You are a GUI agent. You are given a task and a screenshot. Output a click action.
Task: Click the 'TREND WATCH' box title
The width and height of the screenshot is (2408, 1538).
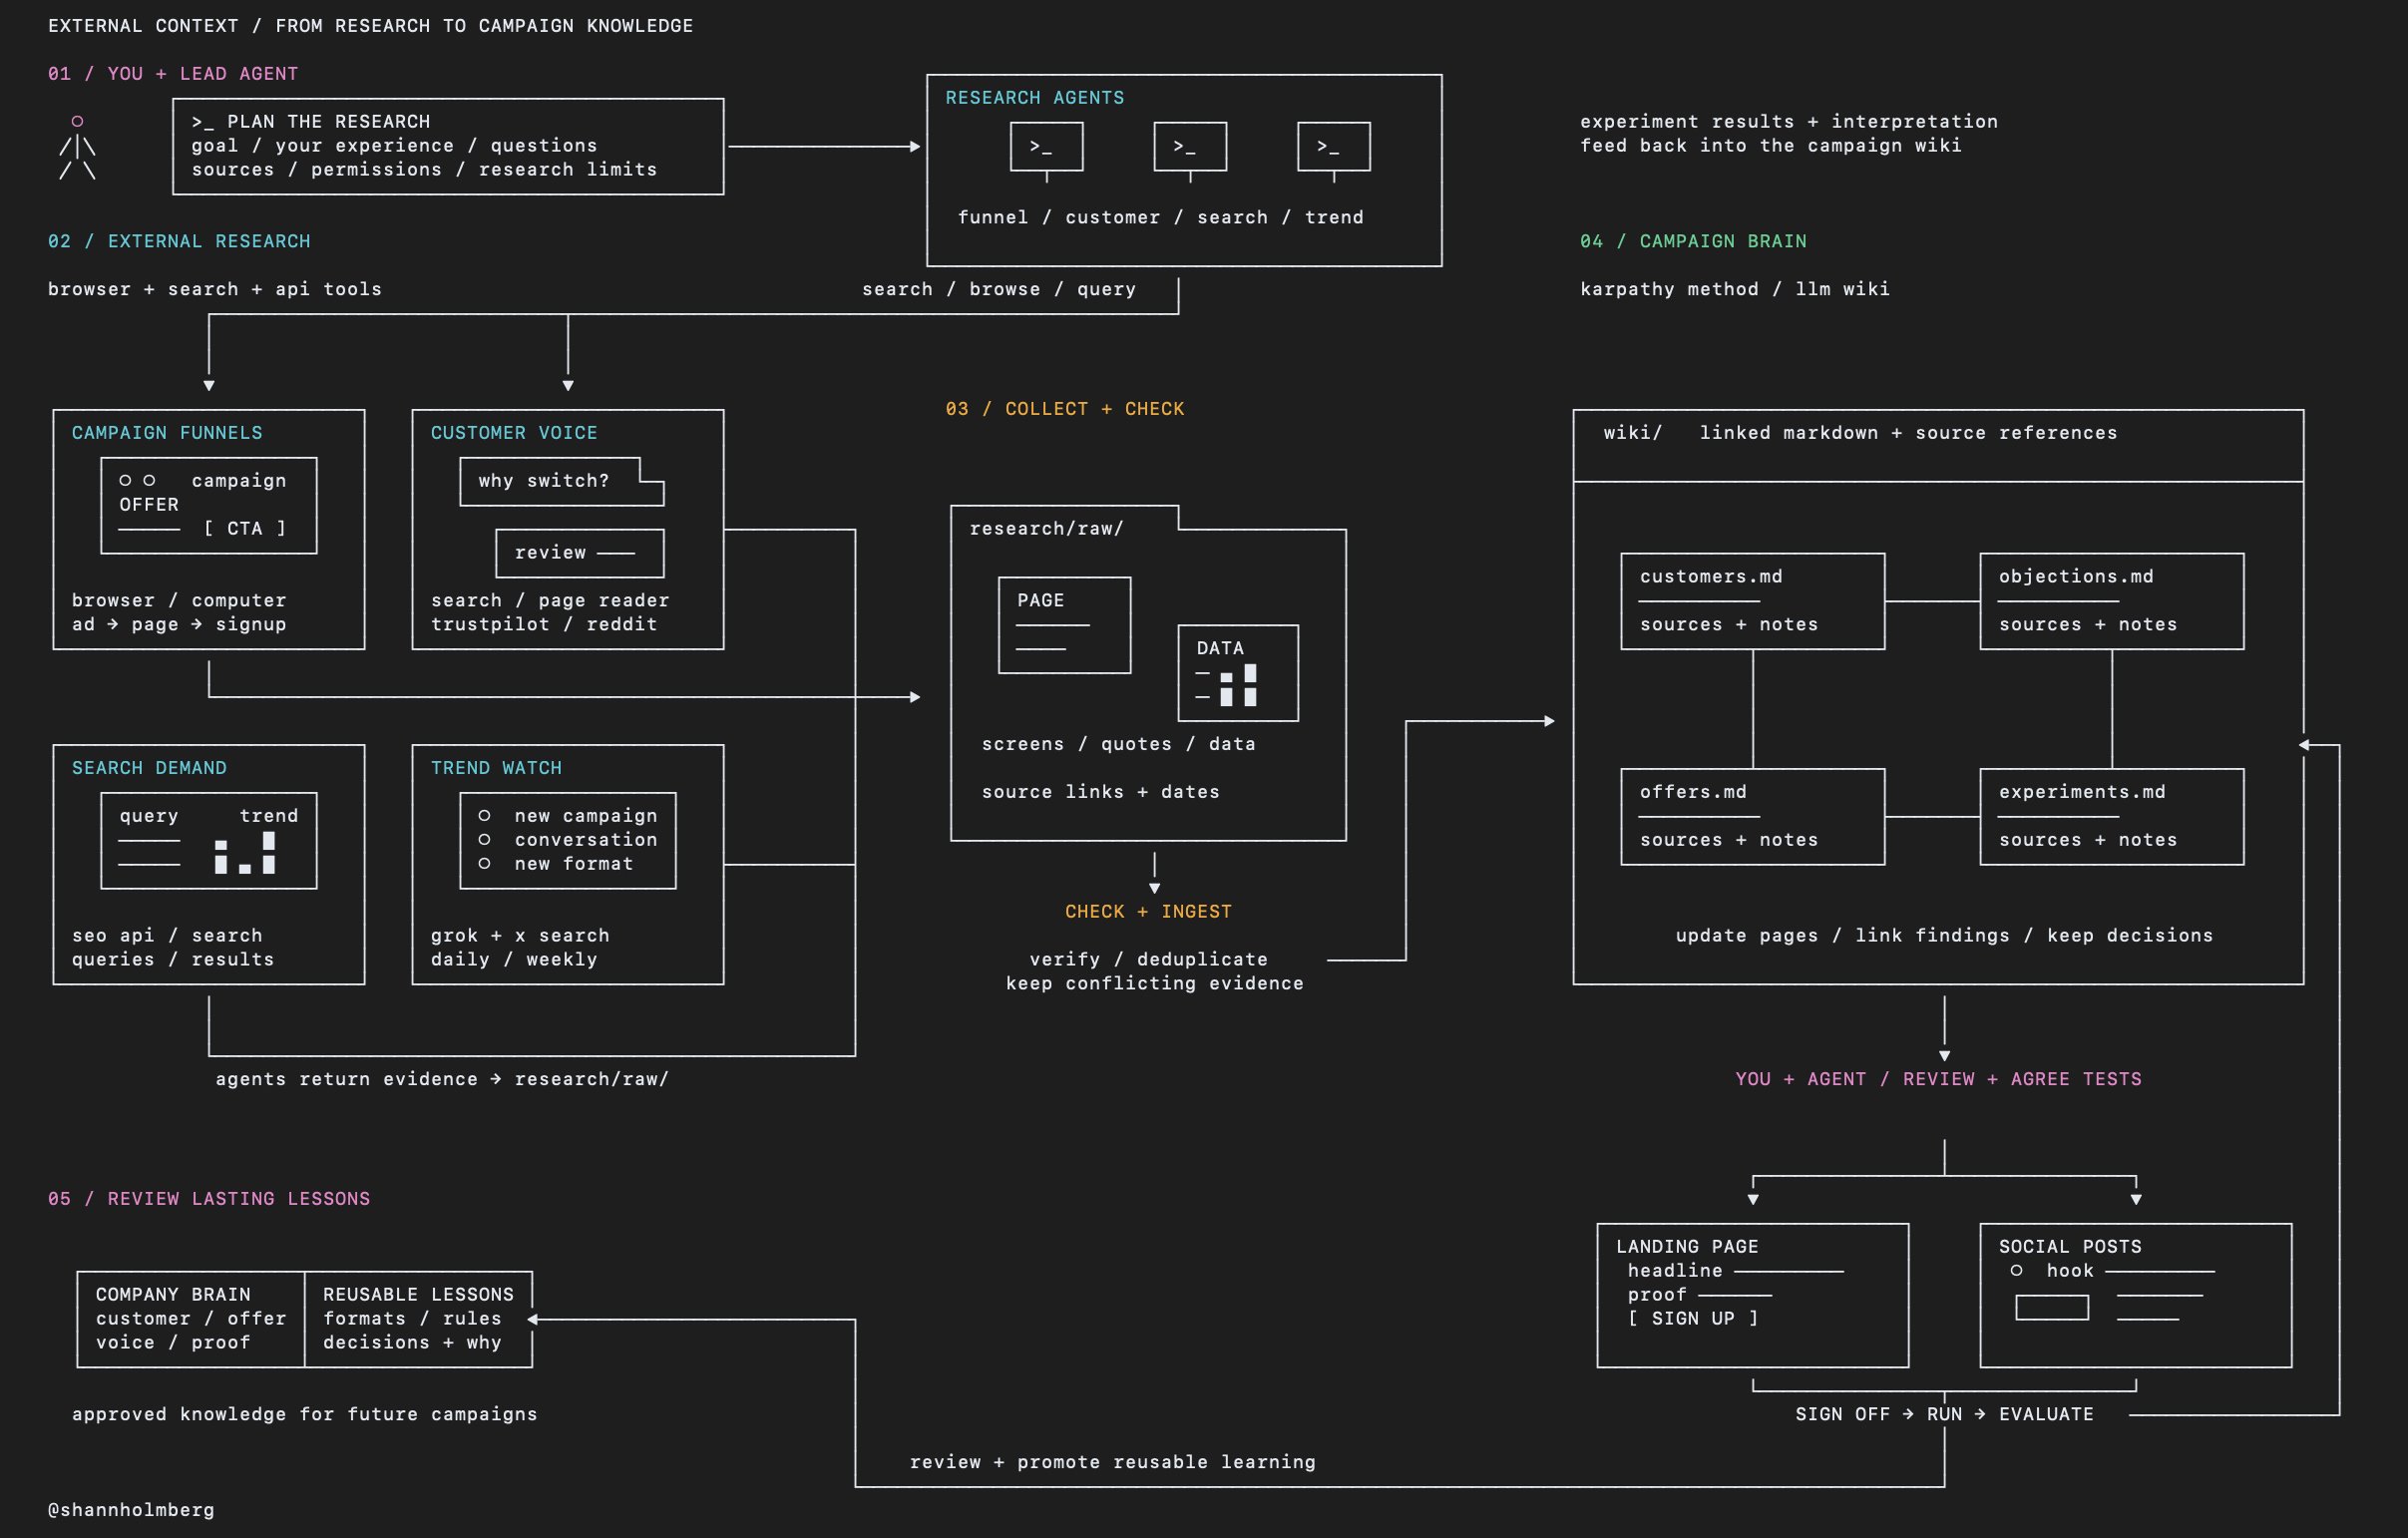496,768
